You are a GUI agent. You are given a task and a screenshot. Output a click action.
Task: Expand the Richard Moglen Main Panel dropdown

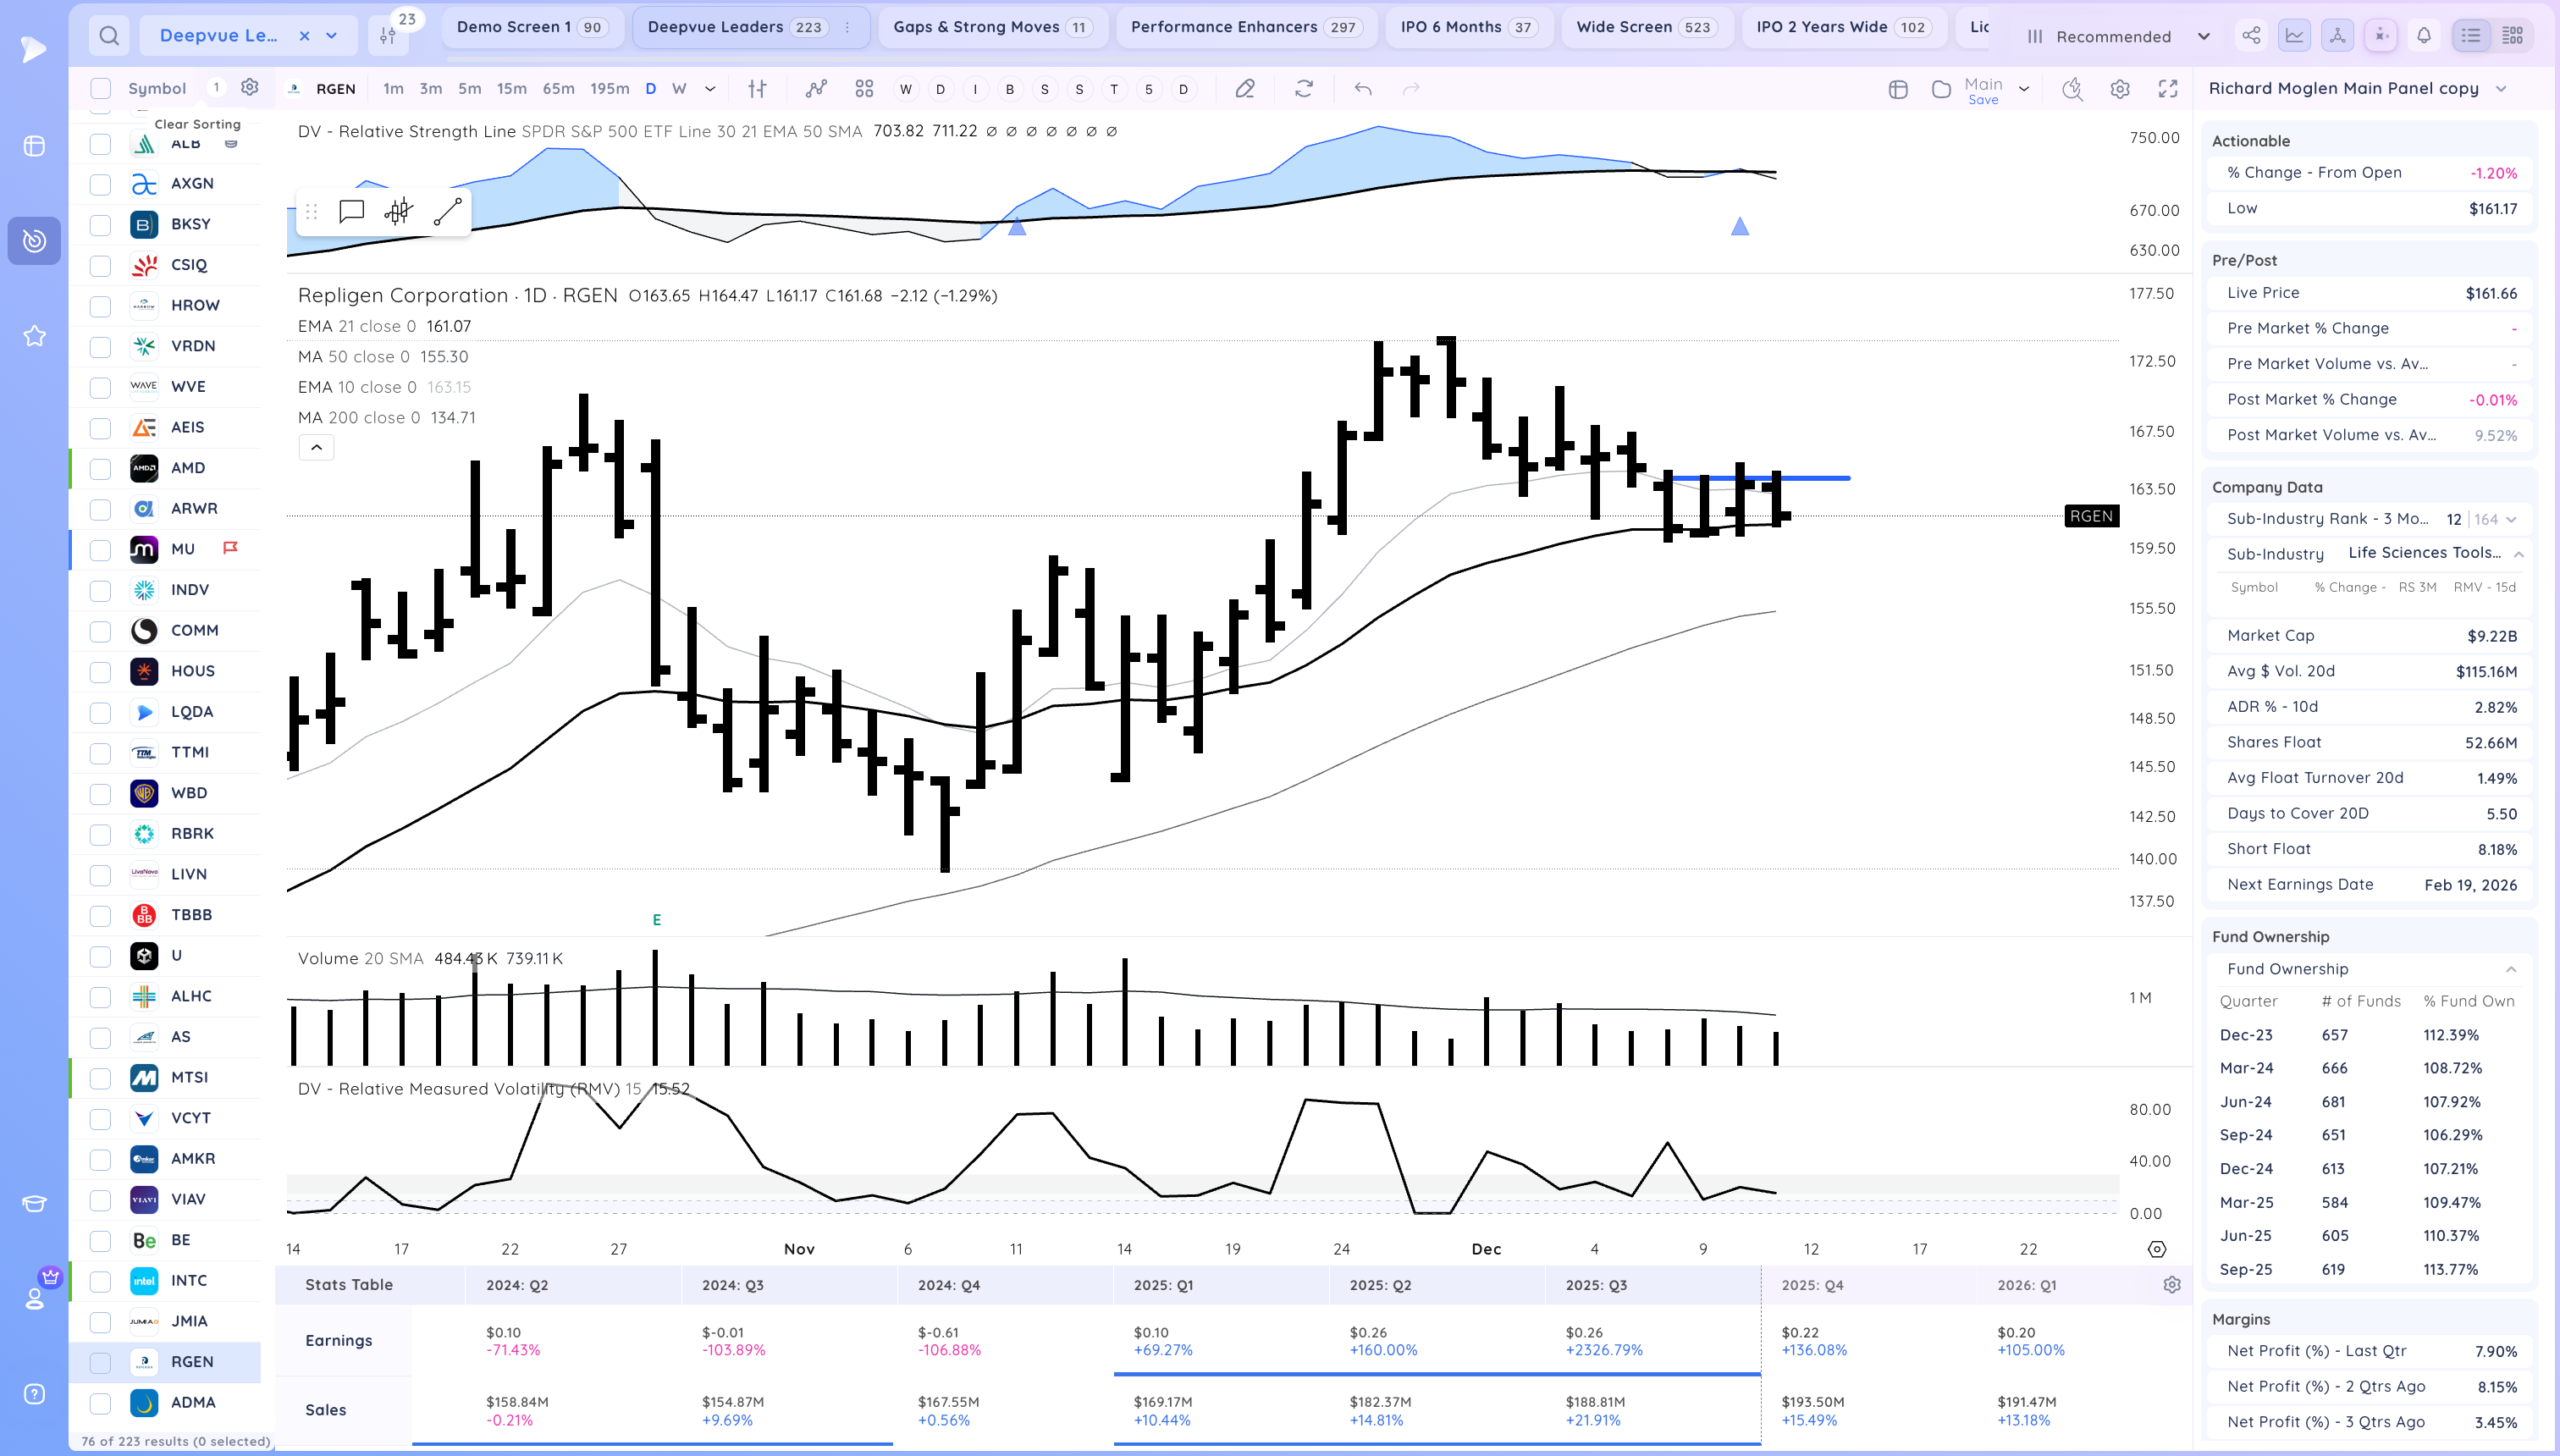point(2501,88)
